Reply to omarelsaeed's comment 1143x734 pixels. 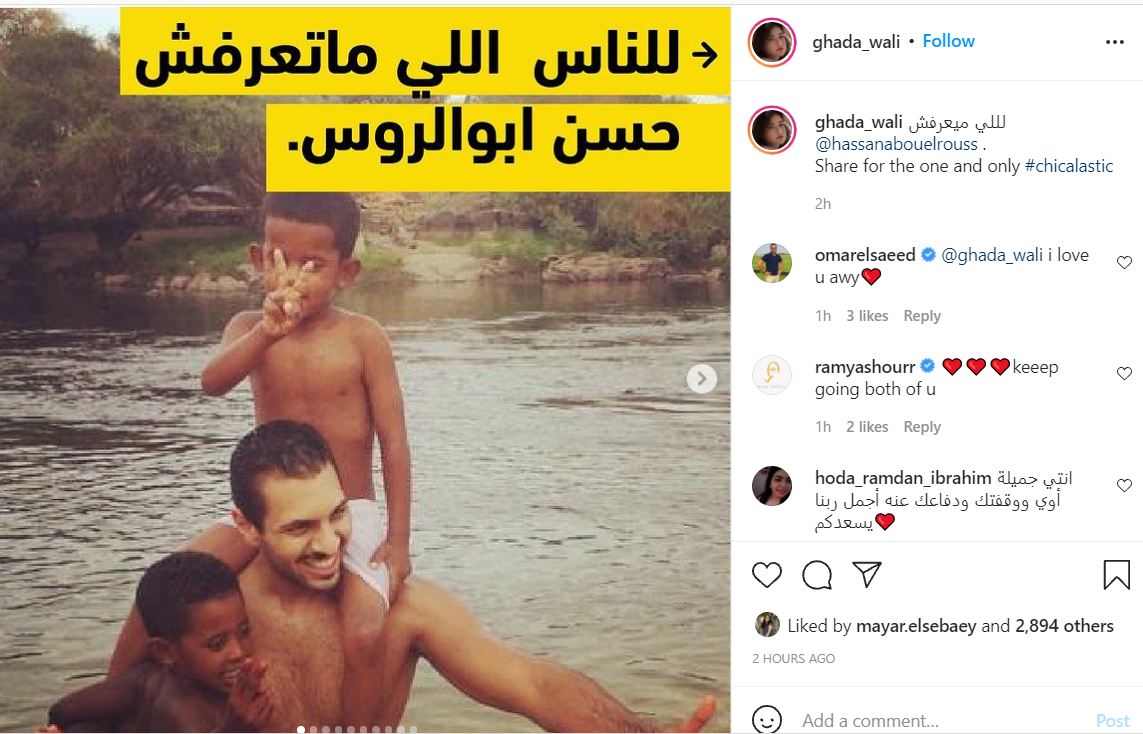point(921,316)
